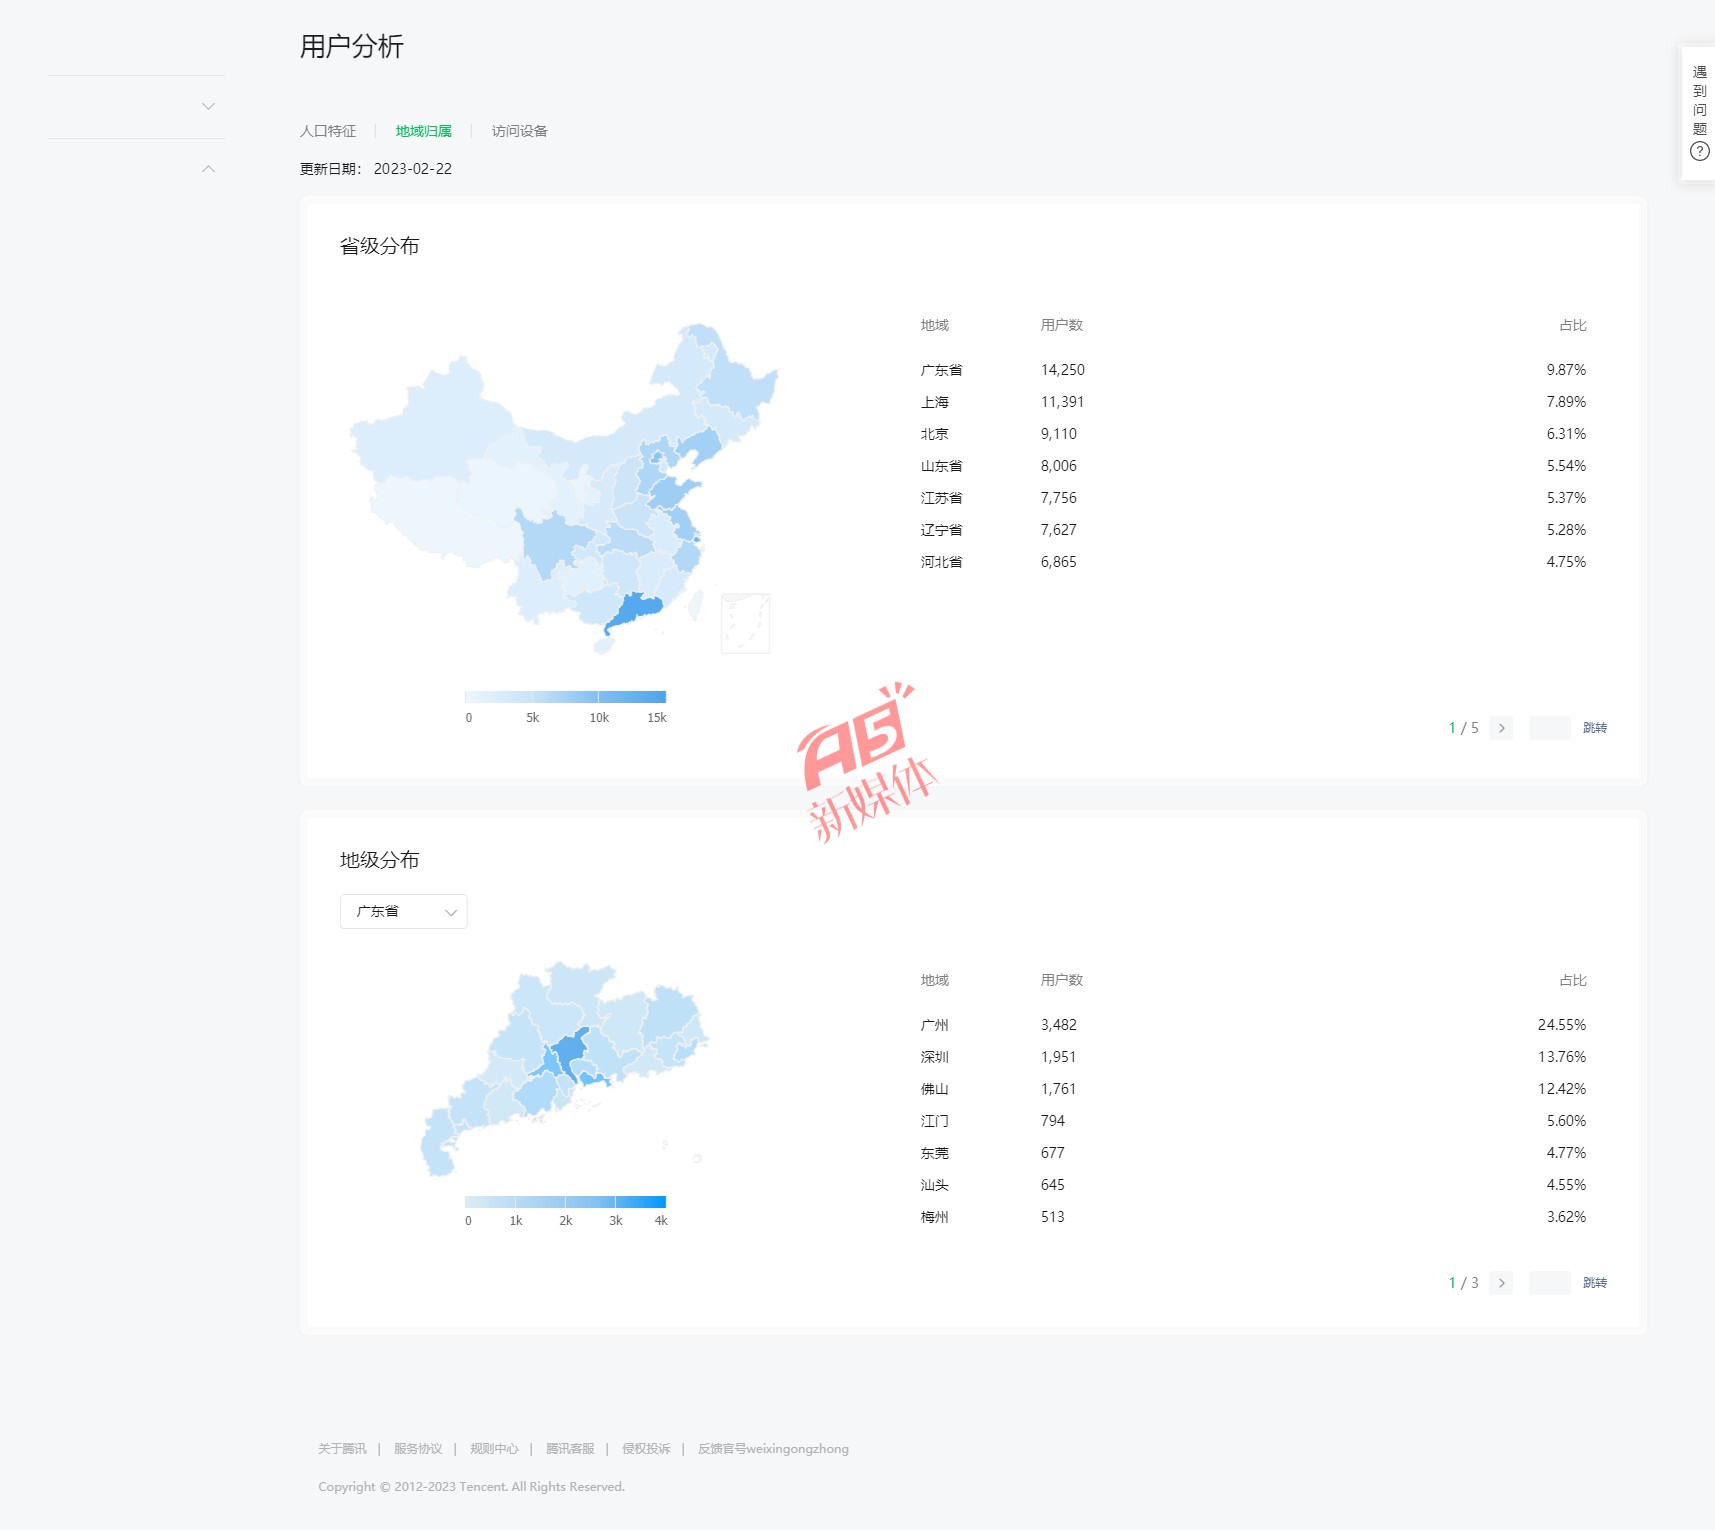The width and height of the screenshot is (1715, 1530).
Task: Open the 遇到问题 help question-mark icon
Action: click(x=1699, y=151)
